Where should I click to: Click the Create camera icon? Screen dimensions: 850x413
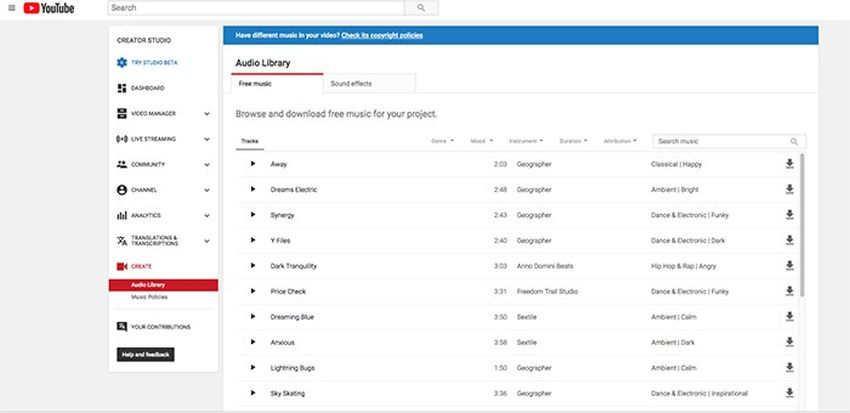click(x=122, y=267)
